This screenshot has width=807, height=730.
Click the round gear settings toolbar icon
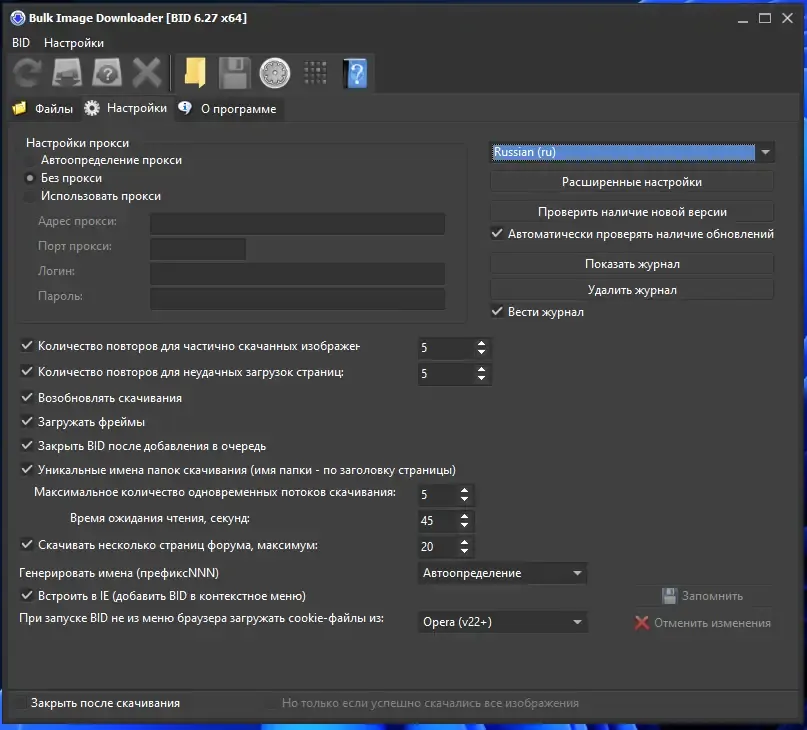click(275, 73)
